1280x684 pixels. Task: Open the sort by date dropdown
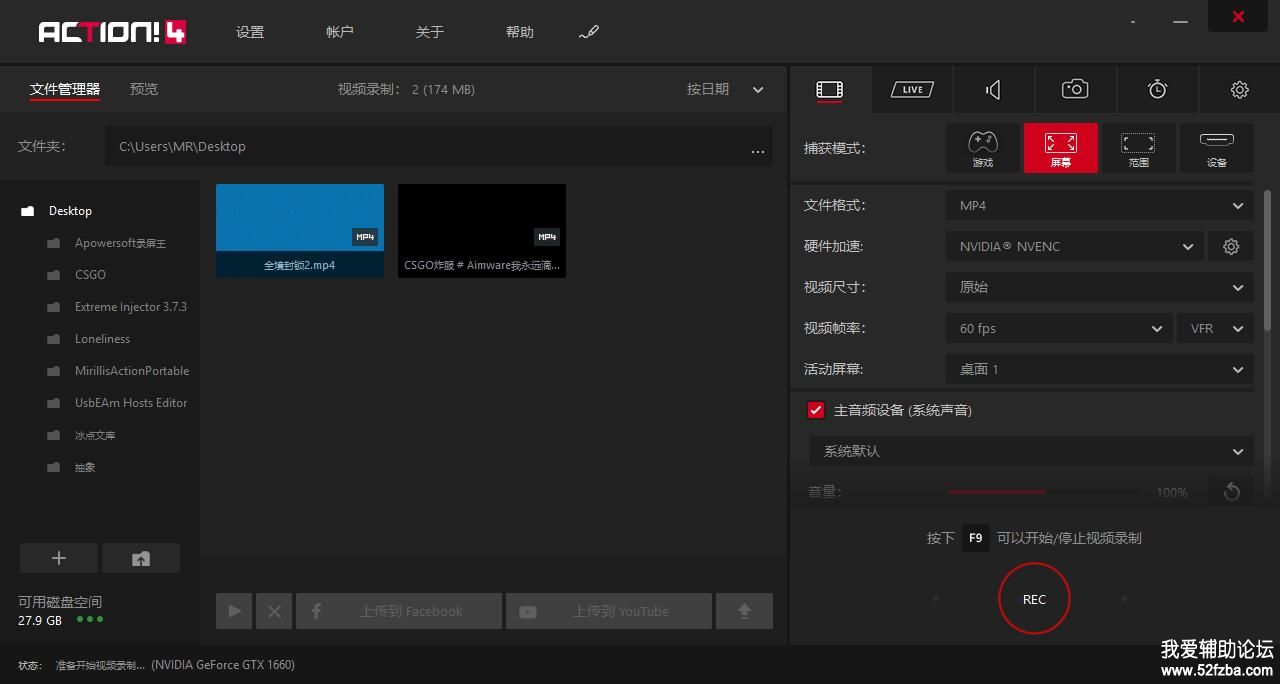click(725, 89)
